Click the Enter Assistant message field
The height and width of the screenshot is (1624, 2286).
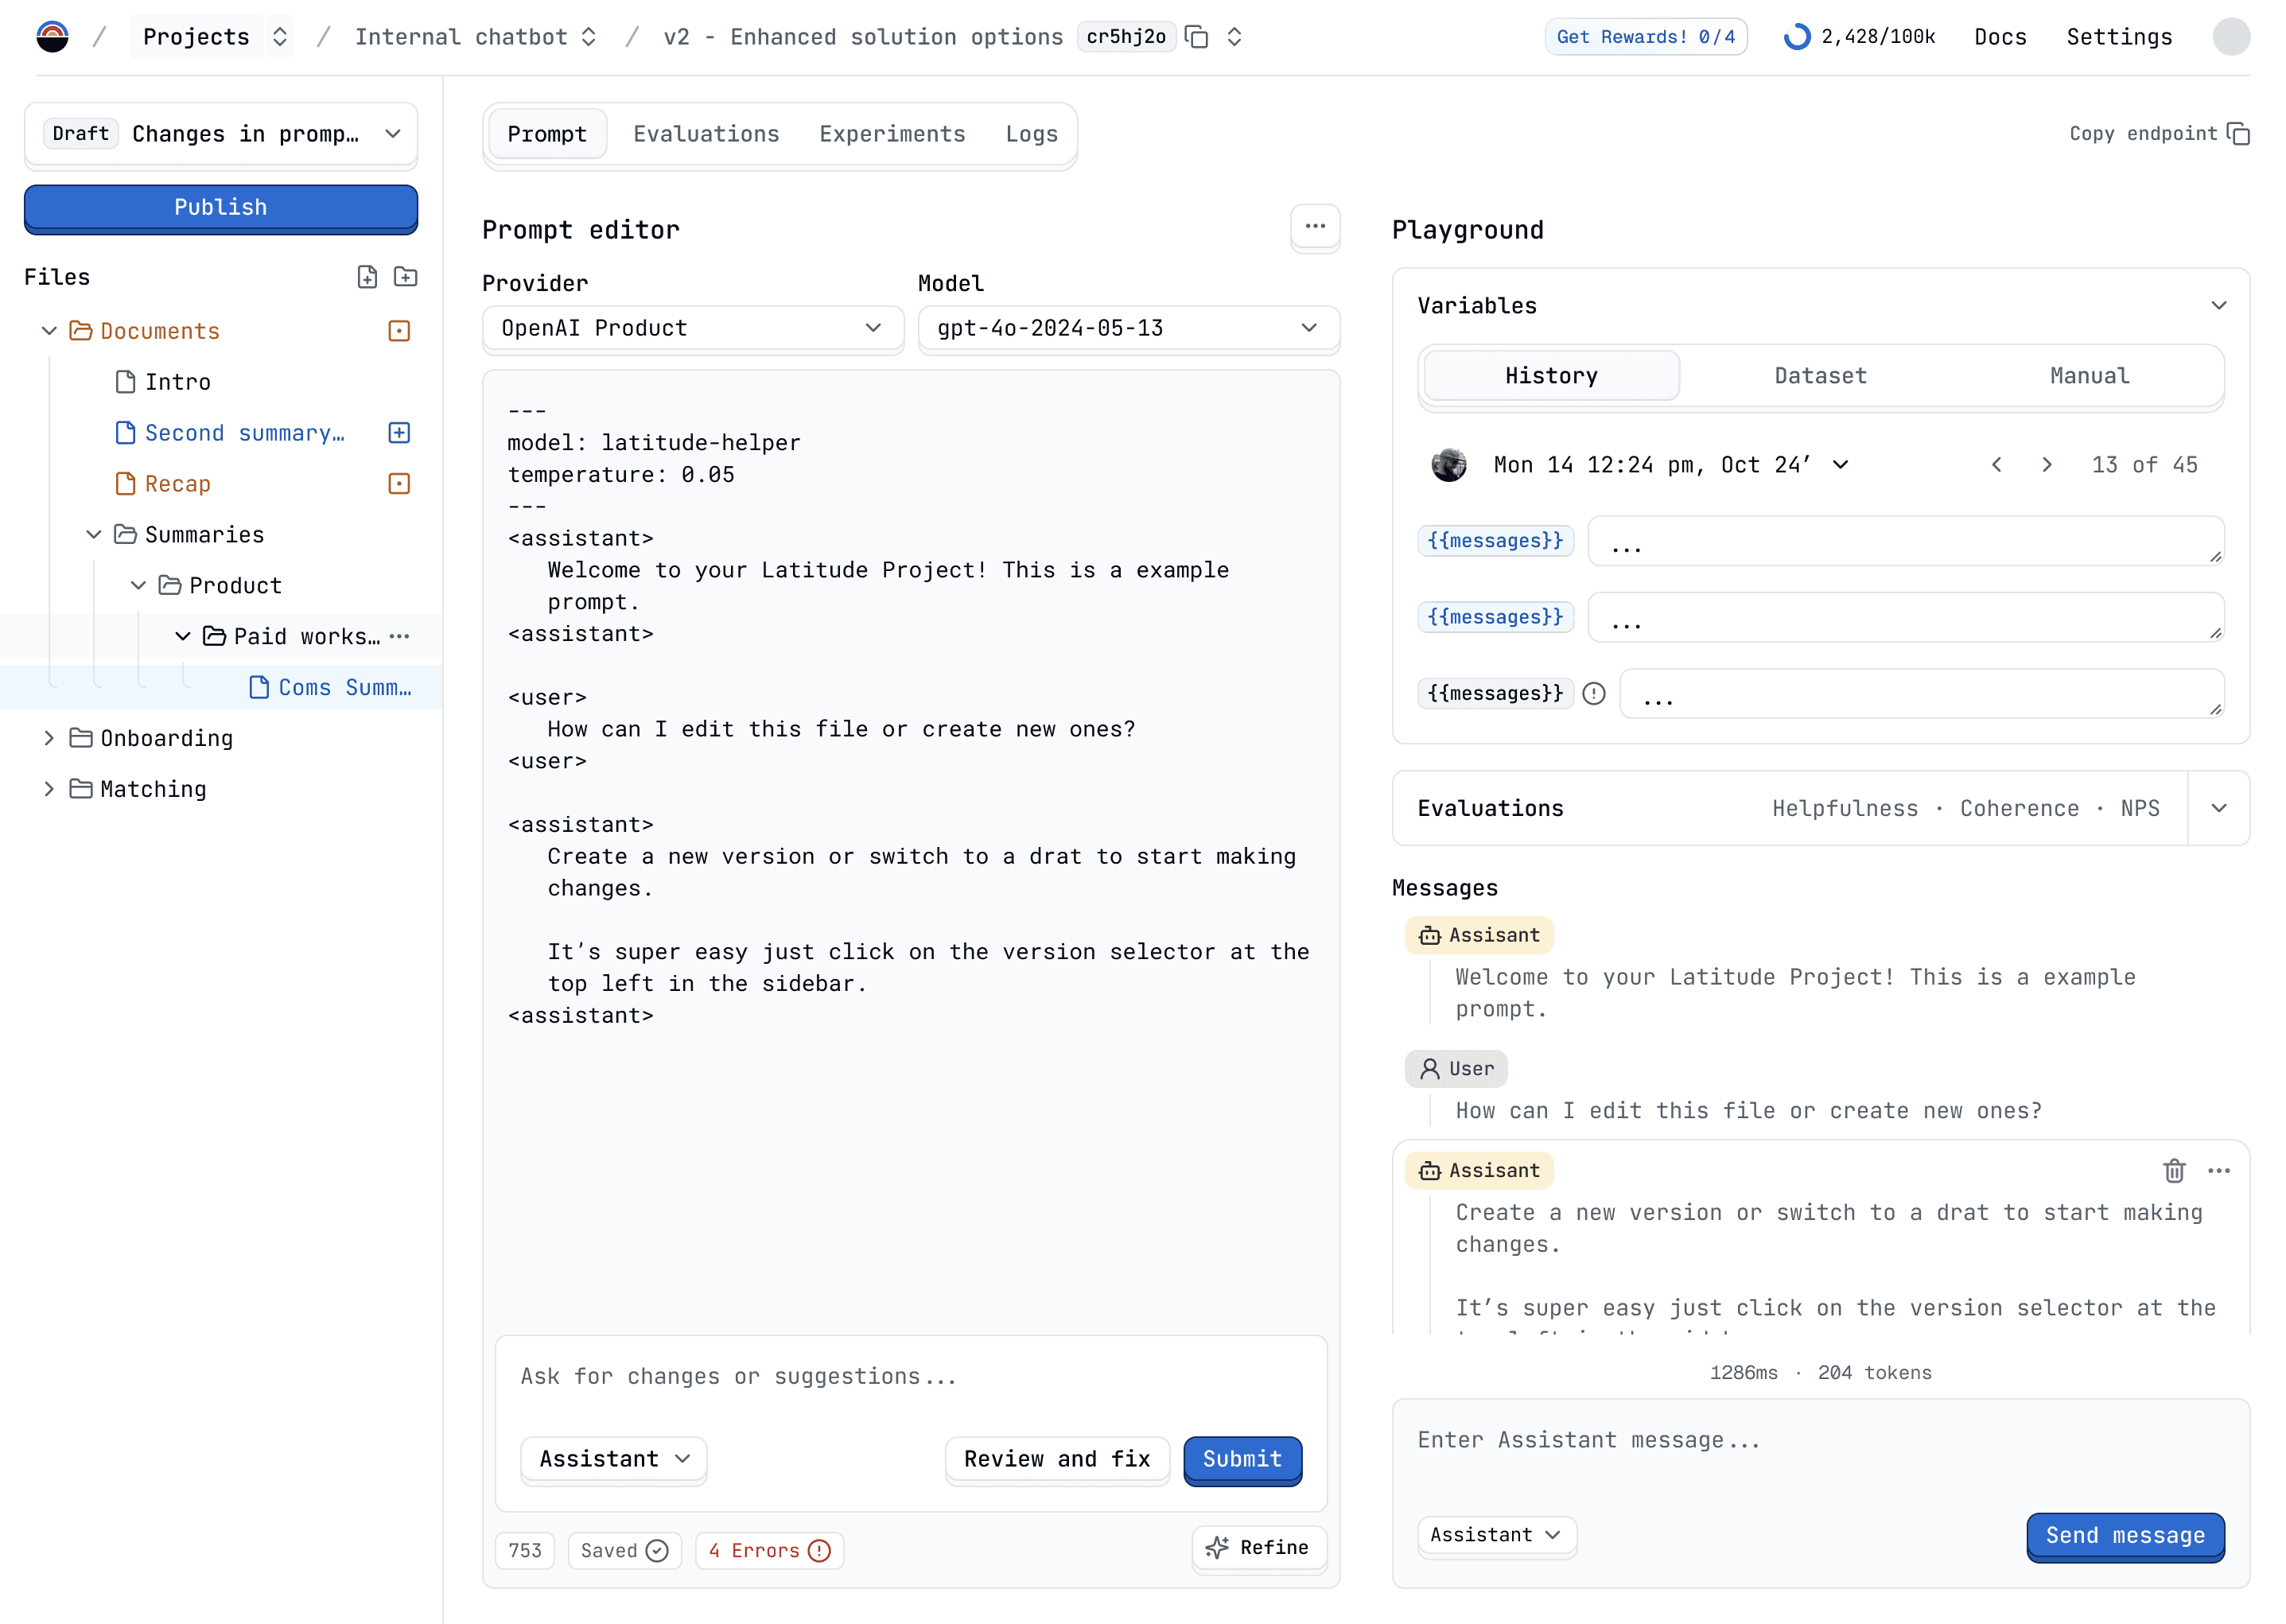pos(1820,1441)
